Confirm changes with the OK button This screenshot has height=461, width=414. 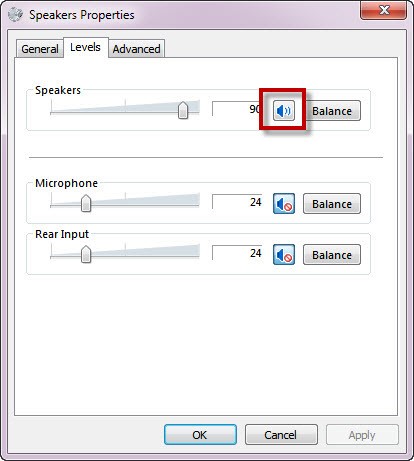click(200, 435)
